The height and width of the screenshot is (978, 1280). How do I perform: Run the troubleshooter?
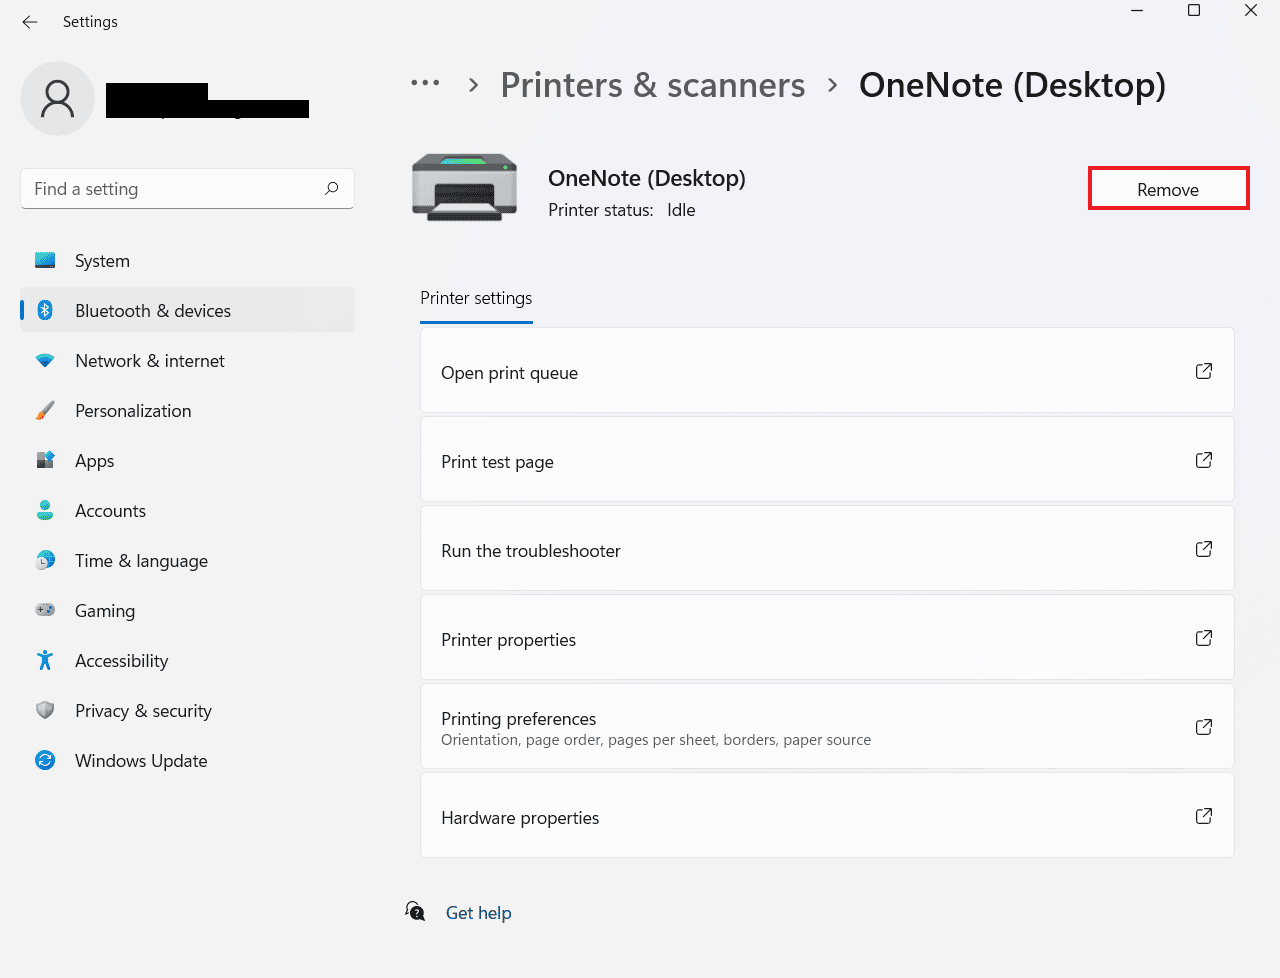click(827, 549)
